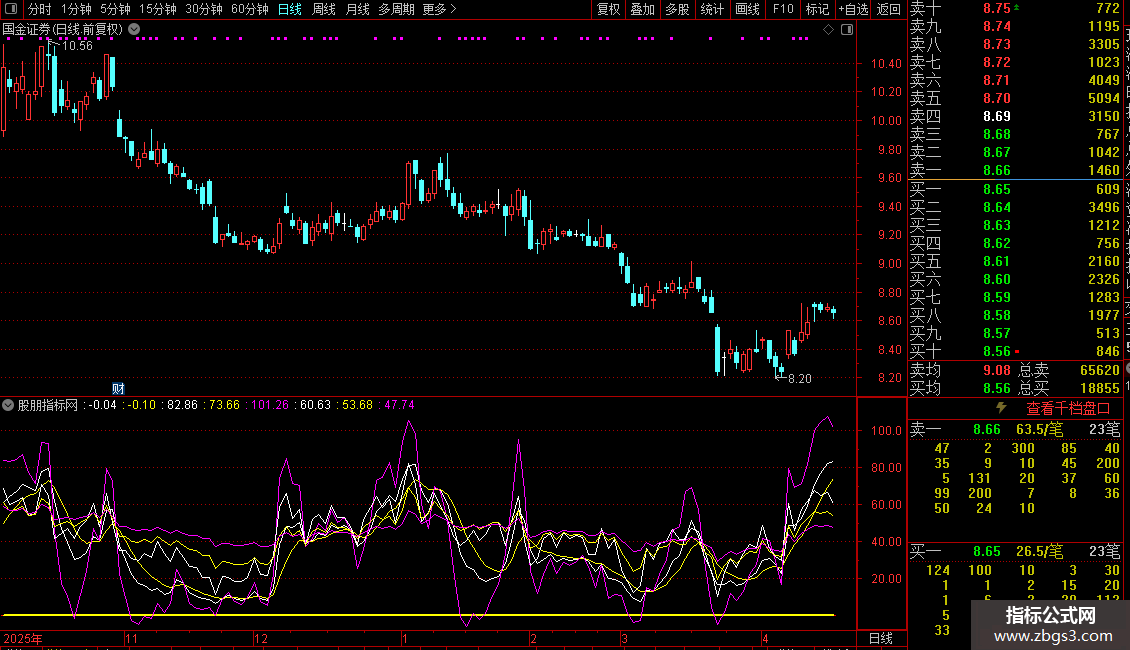
Task: Add the stock via +自选
Action: [x=852, y=9]
